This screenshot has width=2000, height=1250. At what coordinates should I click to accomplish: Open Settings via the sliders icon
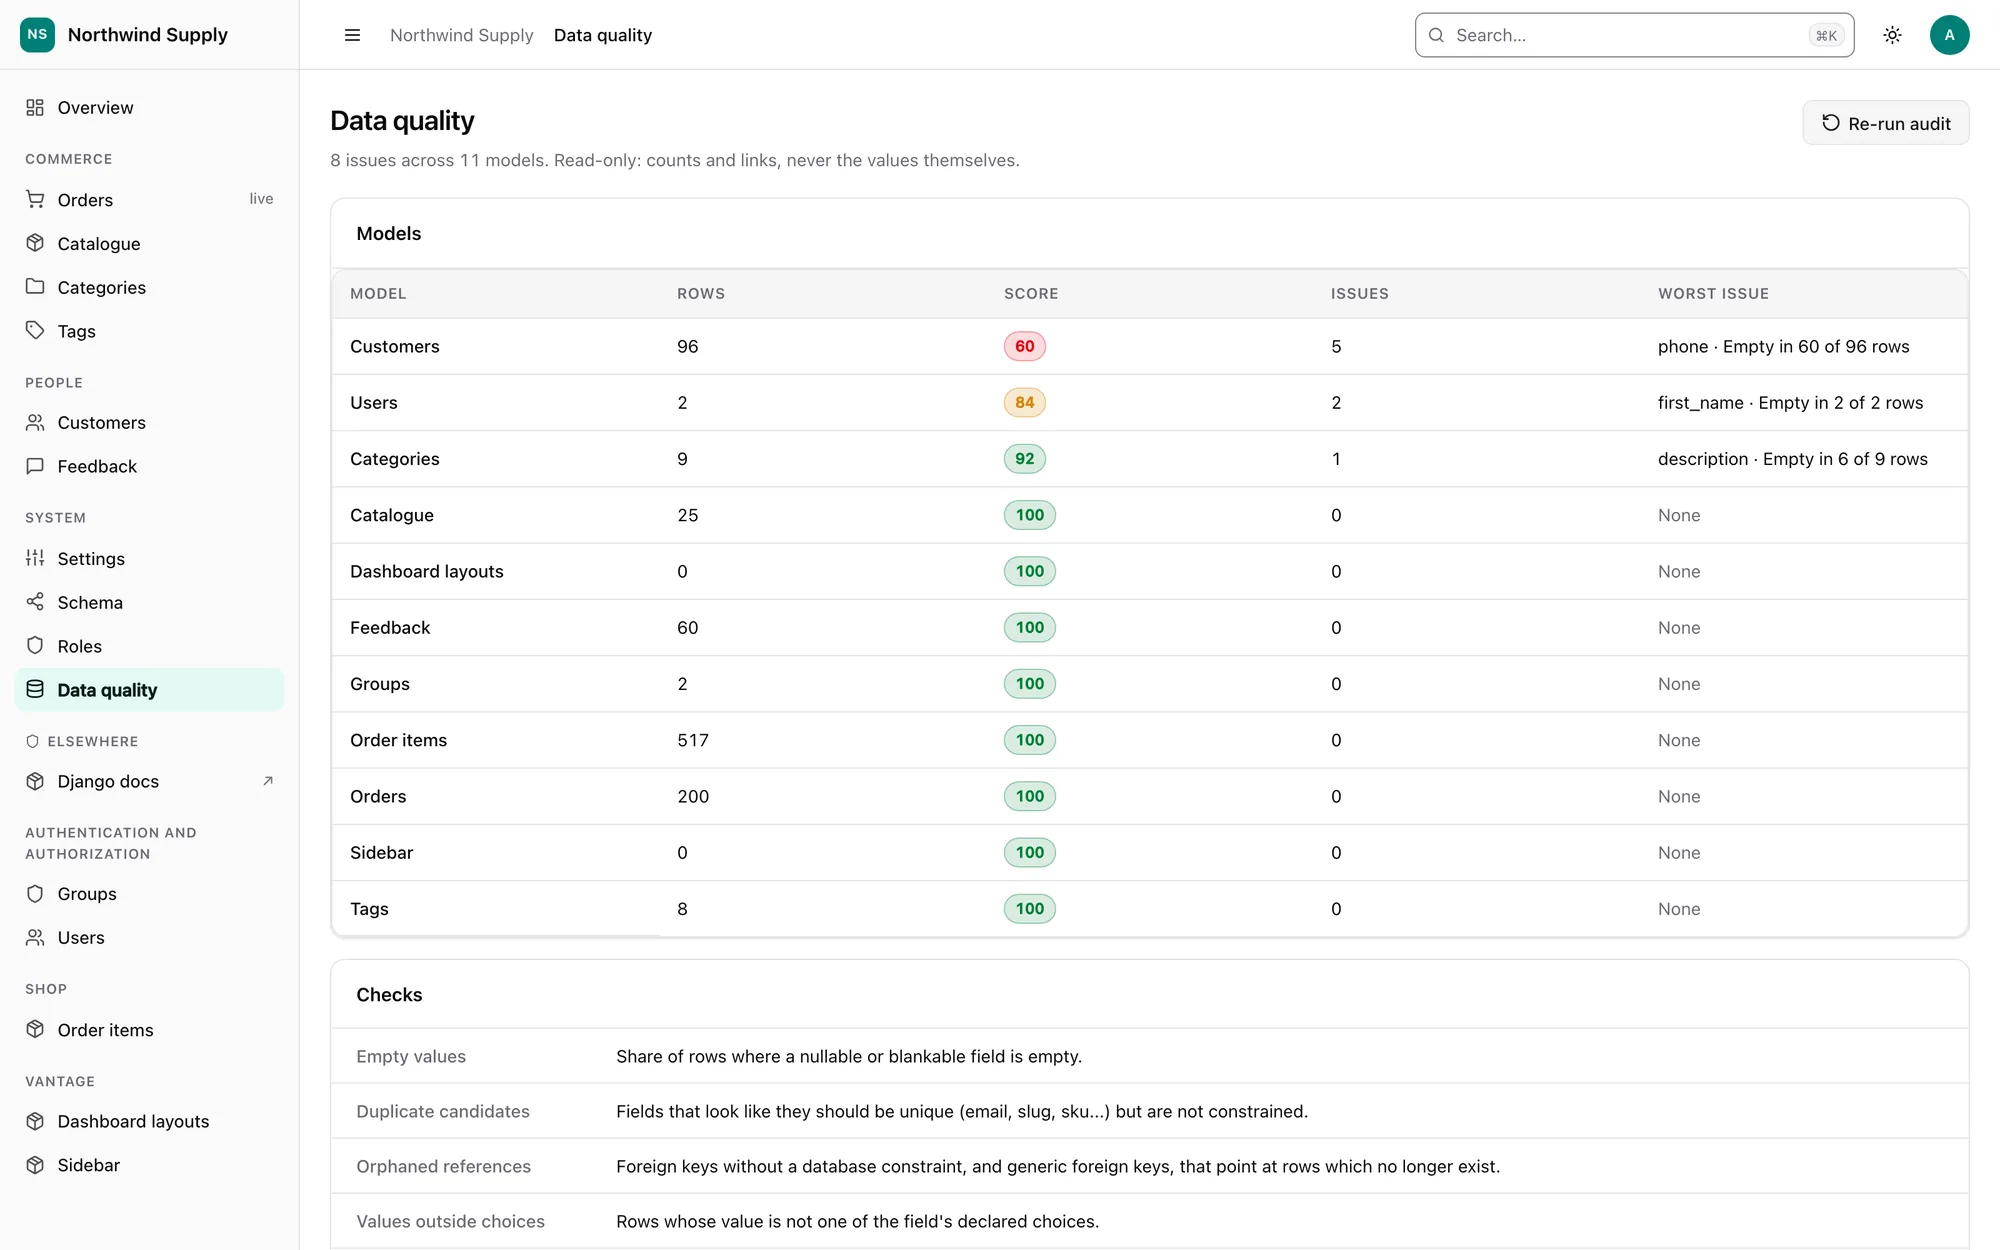tap(35, 558)
